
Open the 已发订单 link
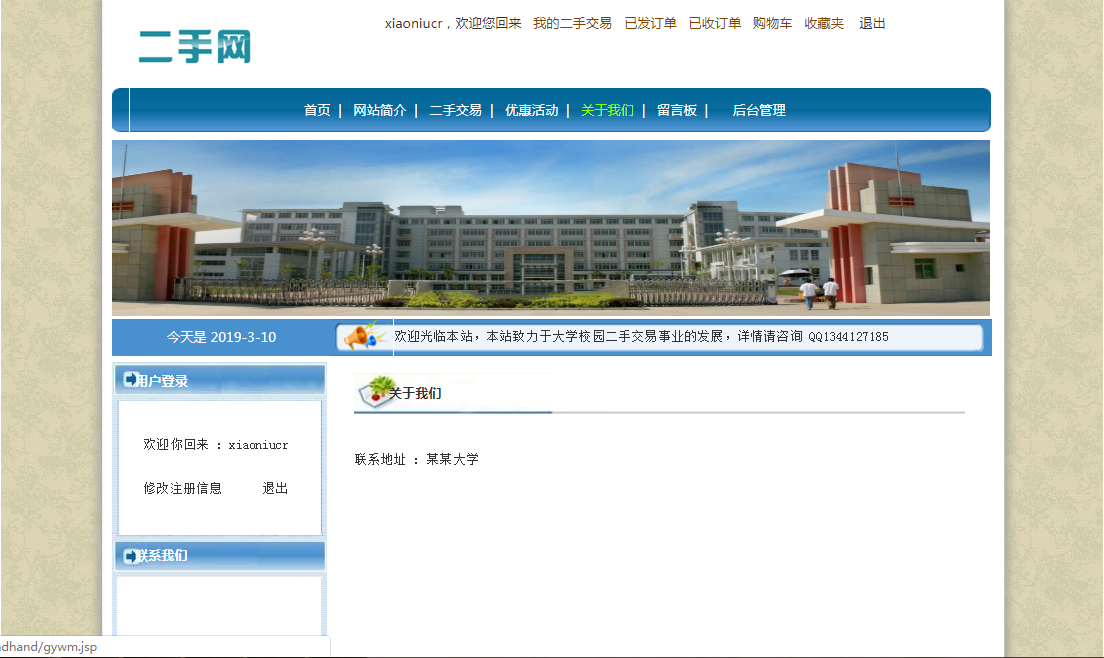pyautogui.click(x=650, y=23)
